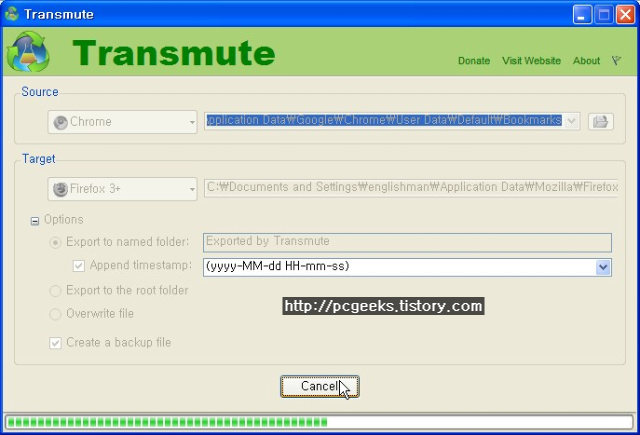Click the target Firefox path field
The width and height of the screenshot is (640, 435).
[411, 188]
